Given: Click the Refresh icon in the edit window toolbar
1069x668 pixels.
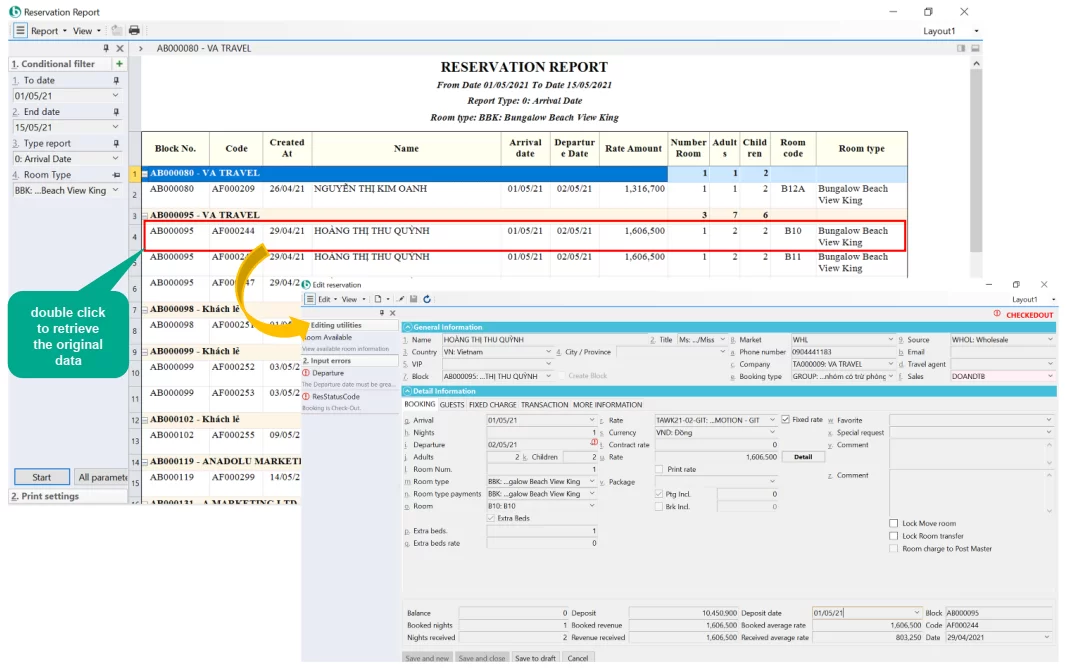Looking at the screenshot, I should pyautogui.click(x=426, y=299).
